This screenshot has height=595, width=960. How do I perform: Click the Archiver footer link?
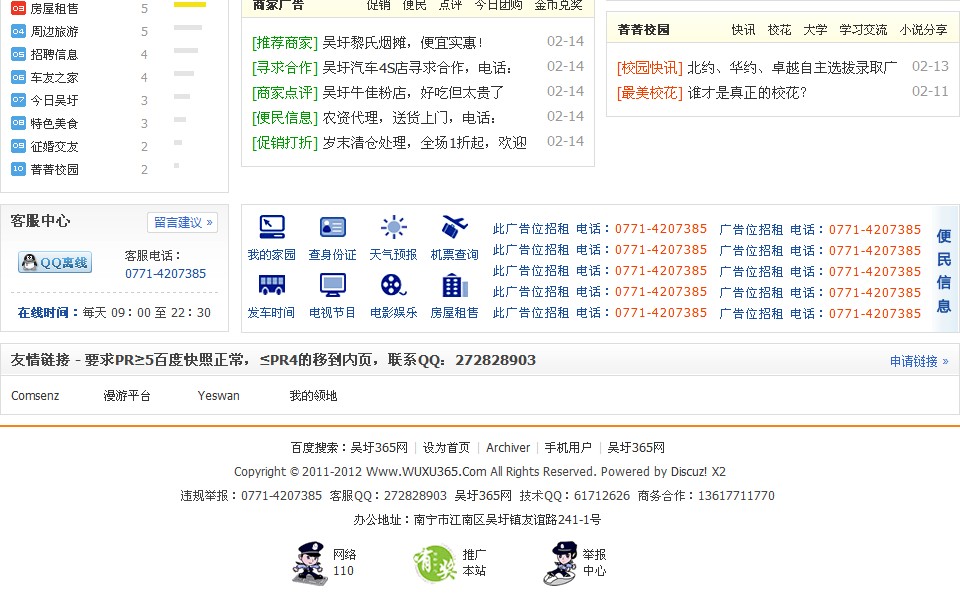(508, 447)
